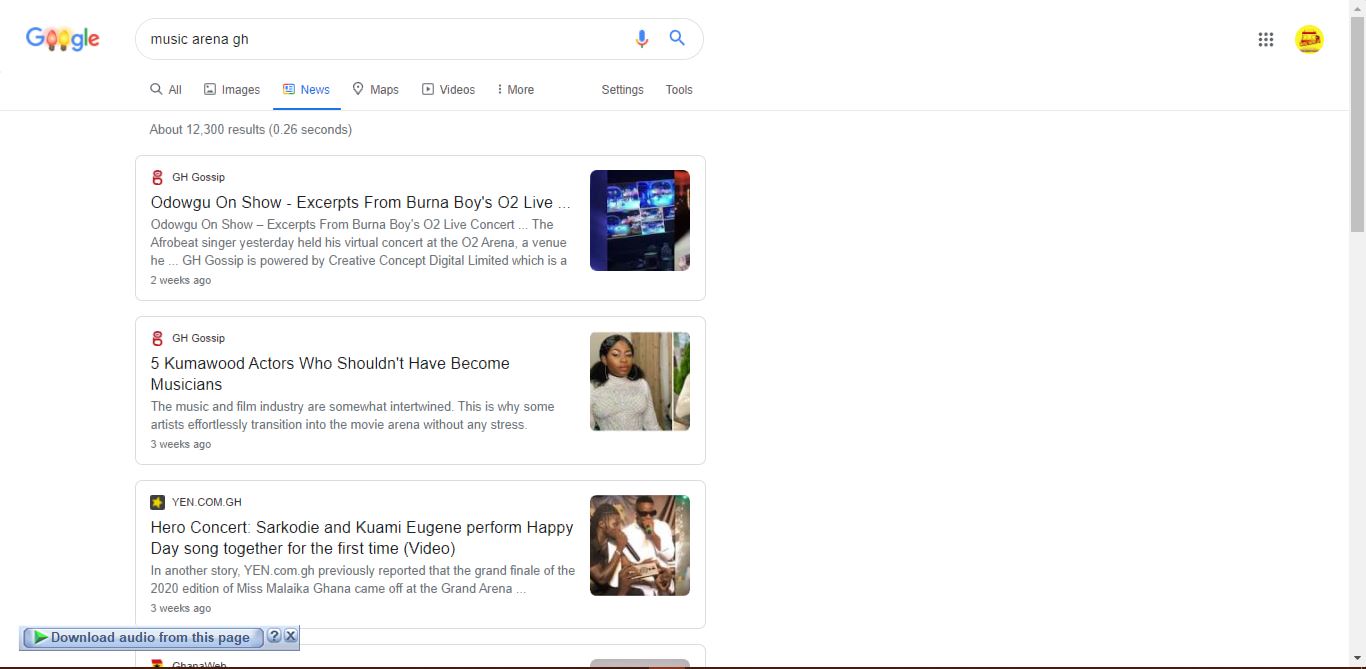Click GH Gossip favicon on Kumawood result
This screenshot has width=1366, height=669.
[157, 338]
